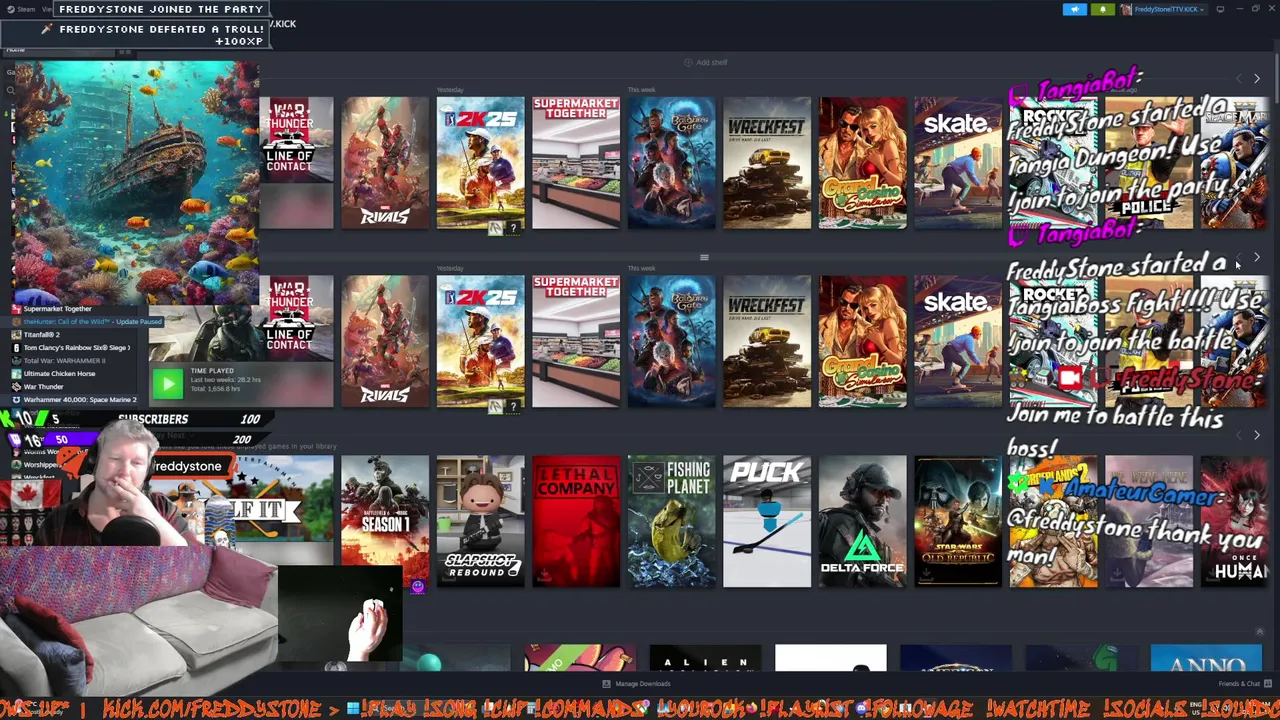
Task: Advance the top shelf with its right arrow
Action: pyautogui.click(x=1257, y=78)
